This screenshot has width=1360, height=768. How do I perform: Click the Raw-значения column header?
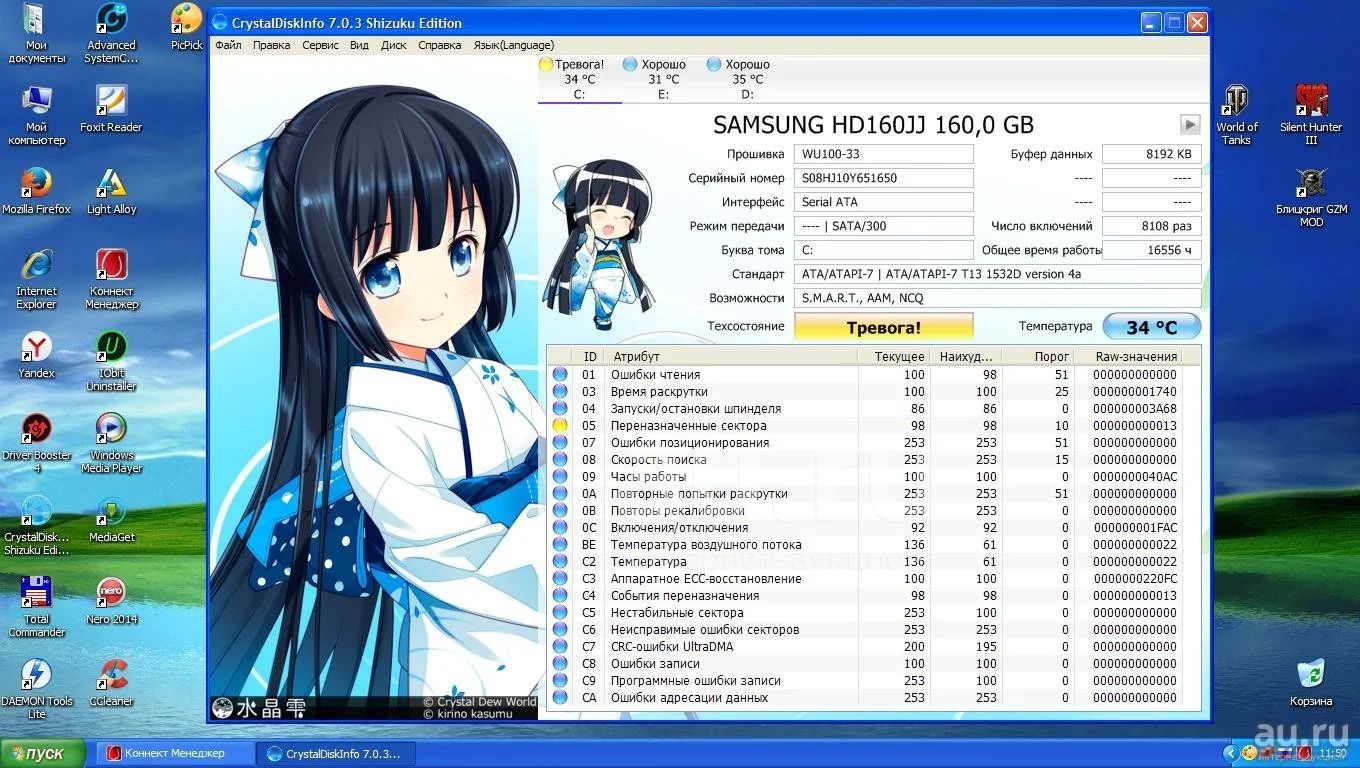tap(1128, 356)
